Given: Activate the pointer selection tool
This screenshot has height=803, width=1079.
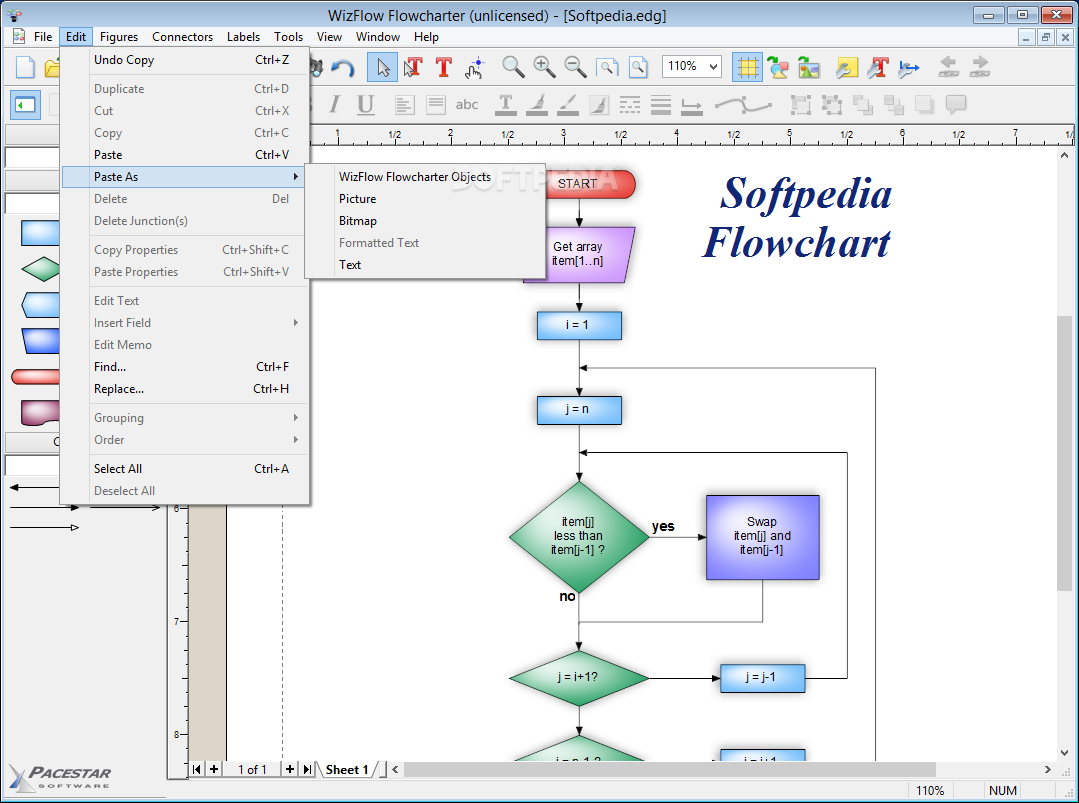Looking at the screenshot, I should (382, 67).
